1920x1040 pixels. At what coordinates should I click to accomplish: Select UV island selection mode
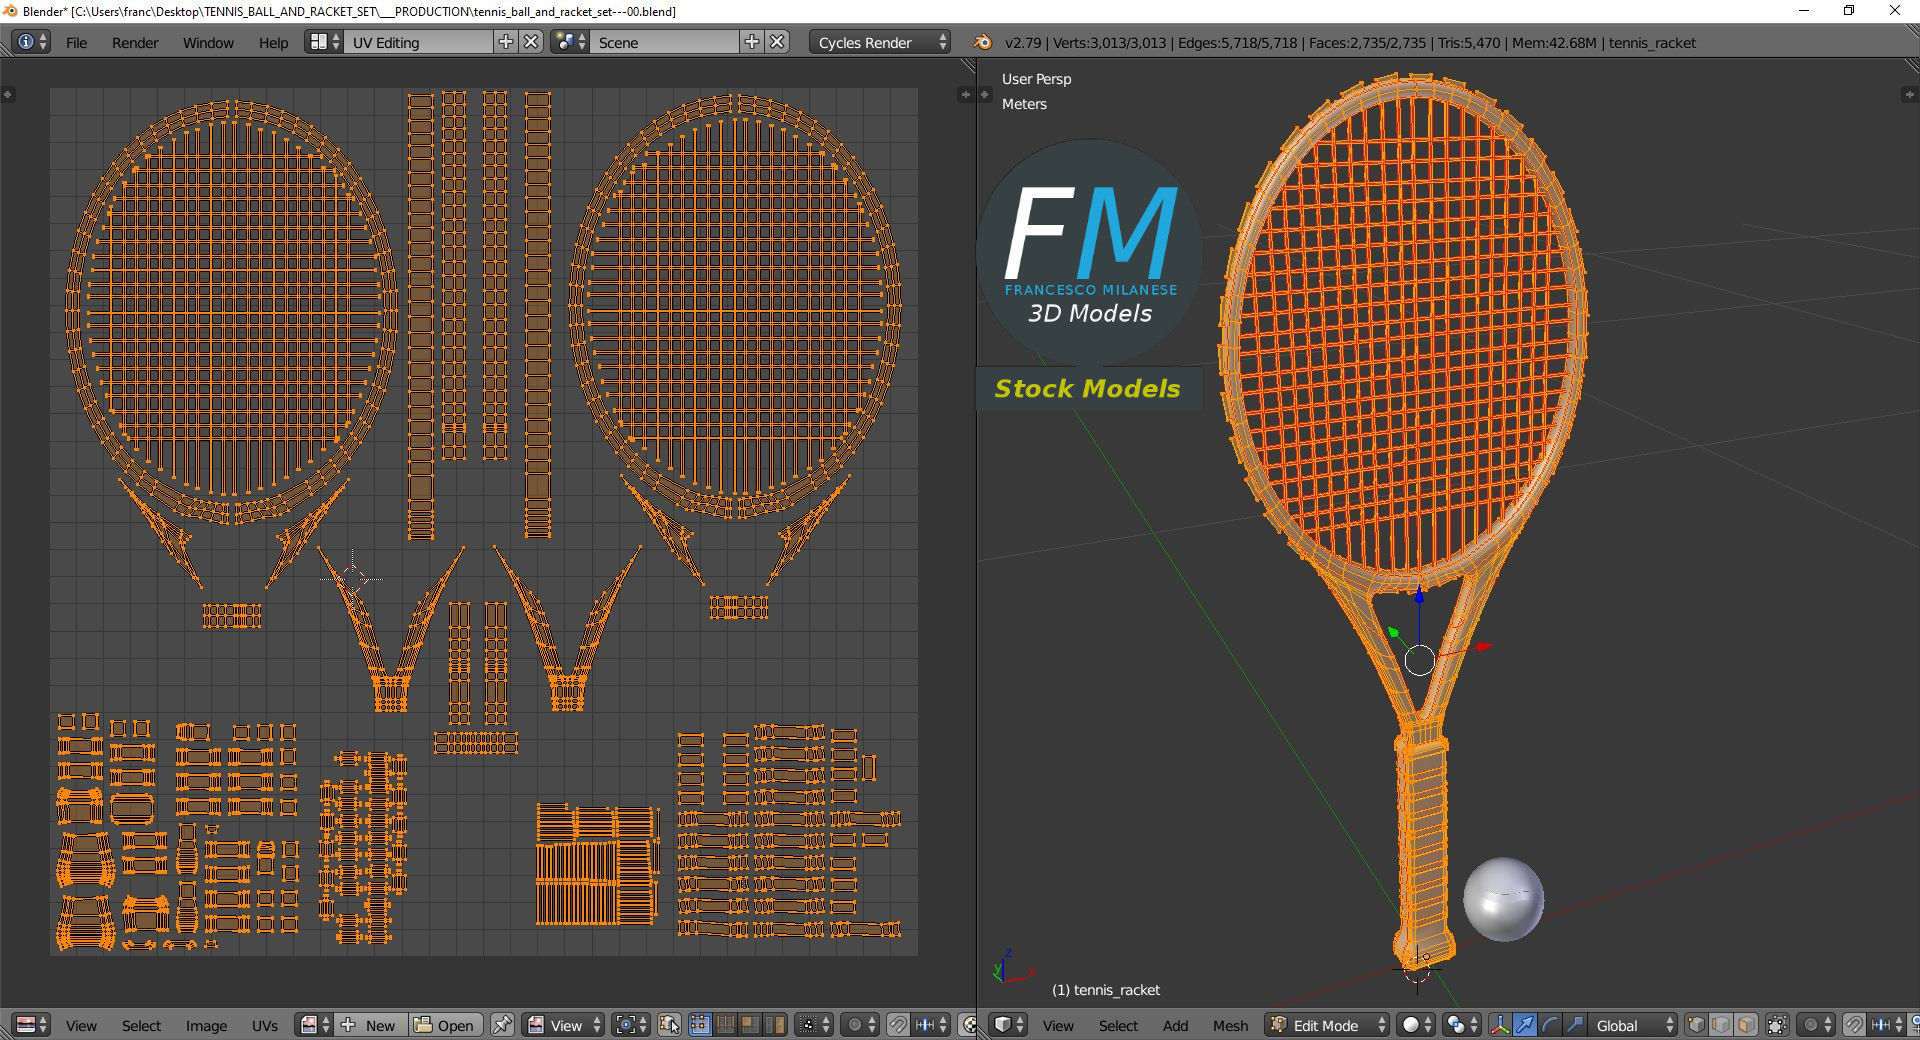775,1025
